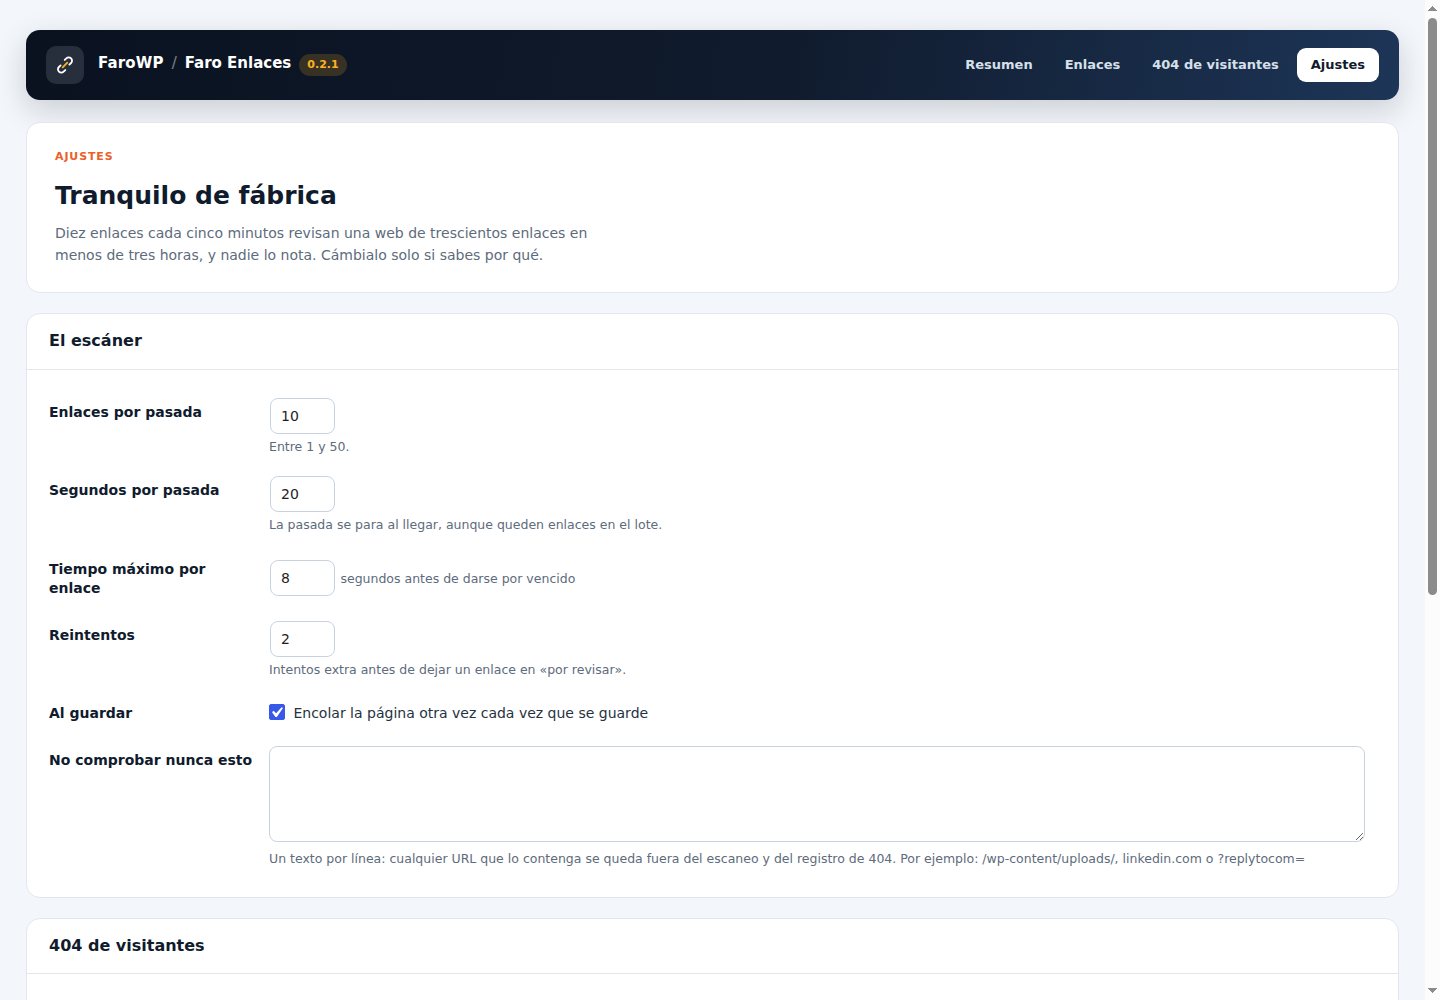This screenshot has height=1000, width=1440.
Task: Focus the Segundos por pasada field
Action: pyautogui.click(x=302, y=494)
